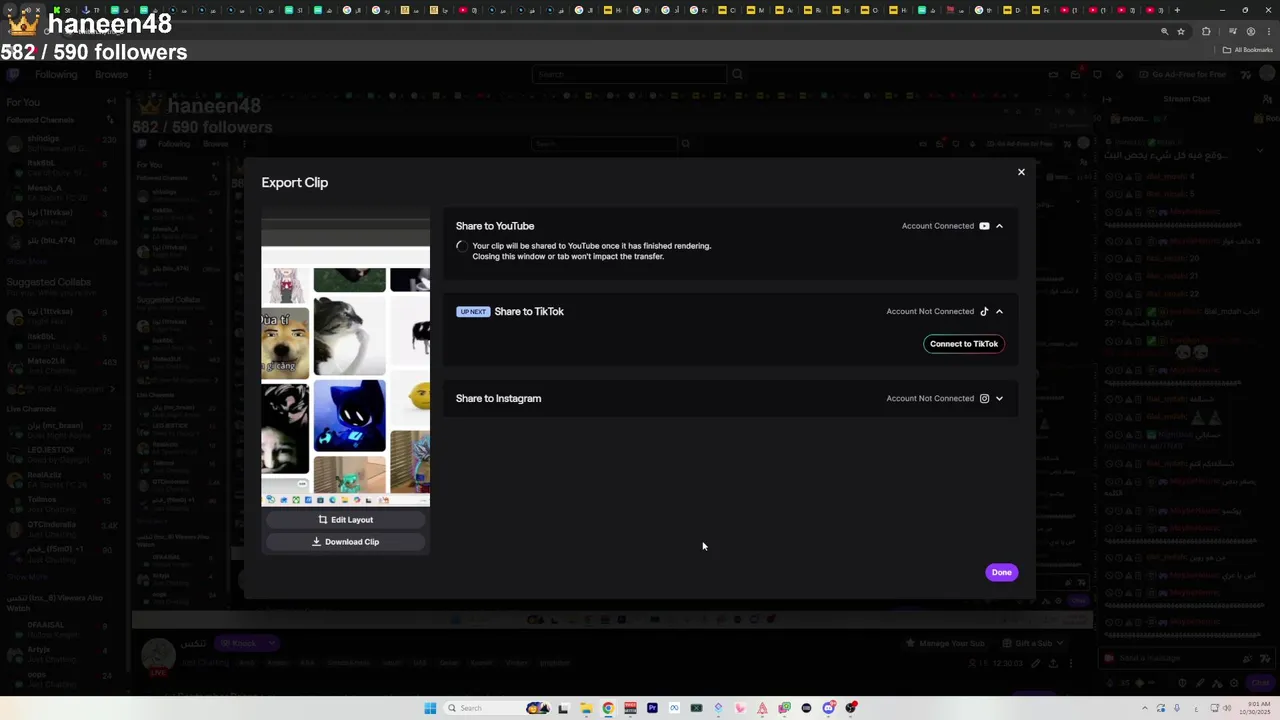Screen dimensions: 1280x720
Task: Click the YouTube icon beside Account Connected
Action: (984, 226)
